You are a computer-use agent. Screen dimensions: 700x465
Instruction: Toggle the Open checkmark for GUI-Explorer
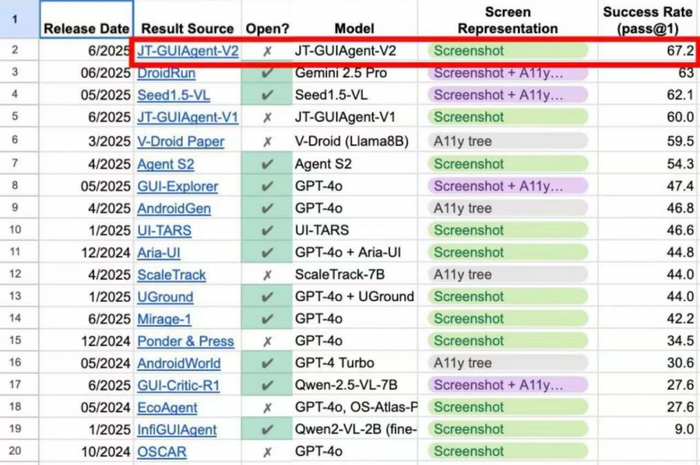coord(266,186)
